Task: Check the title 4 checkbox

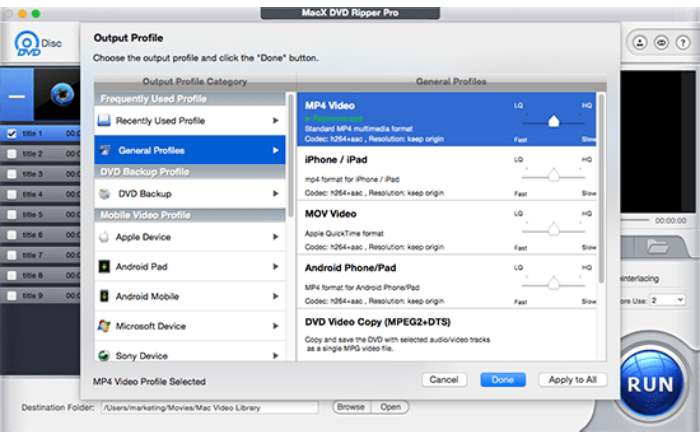Action: (x=12, y=195)
